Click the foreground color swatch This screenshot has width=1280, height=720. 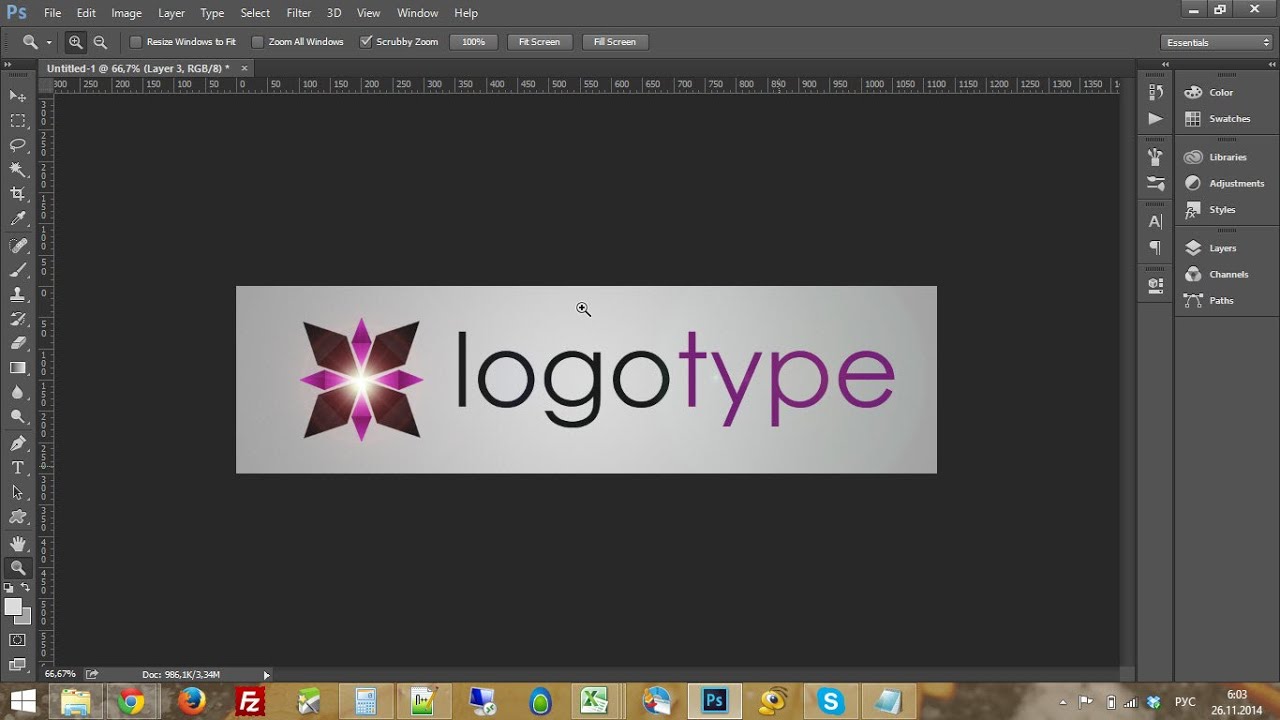(13, 607)
